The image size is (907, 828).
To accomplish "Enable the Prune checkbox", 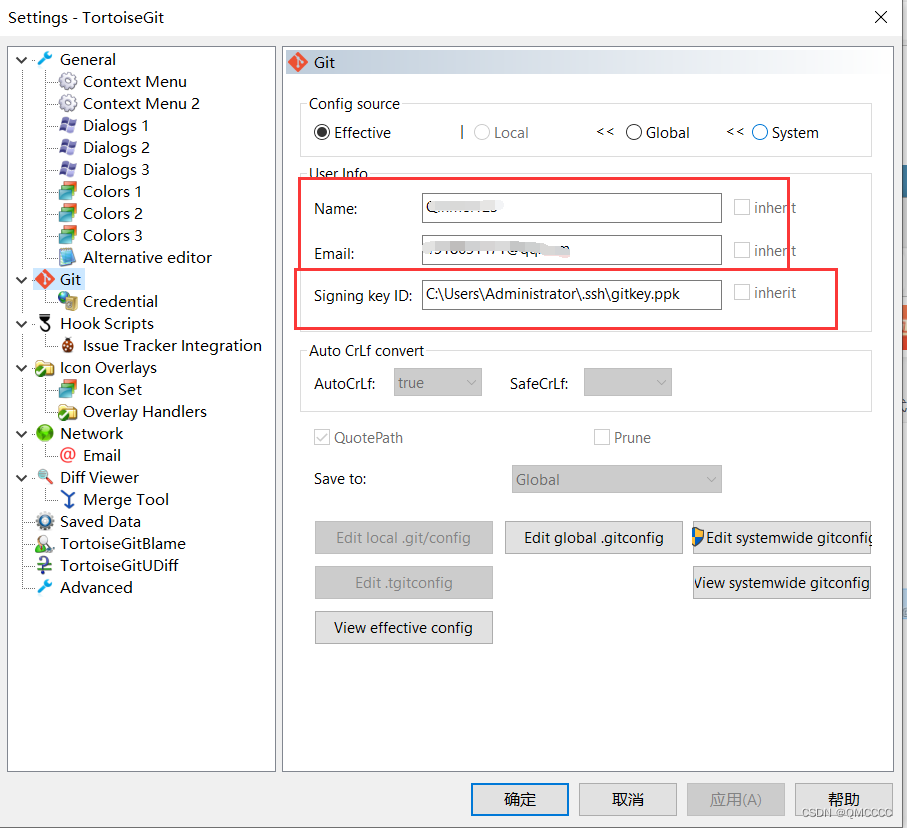I will pos(602,437).
